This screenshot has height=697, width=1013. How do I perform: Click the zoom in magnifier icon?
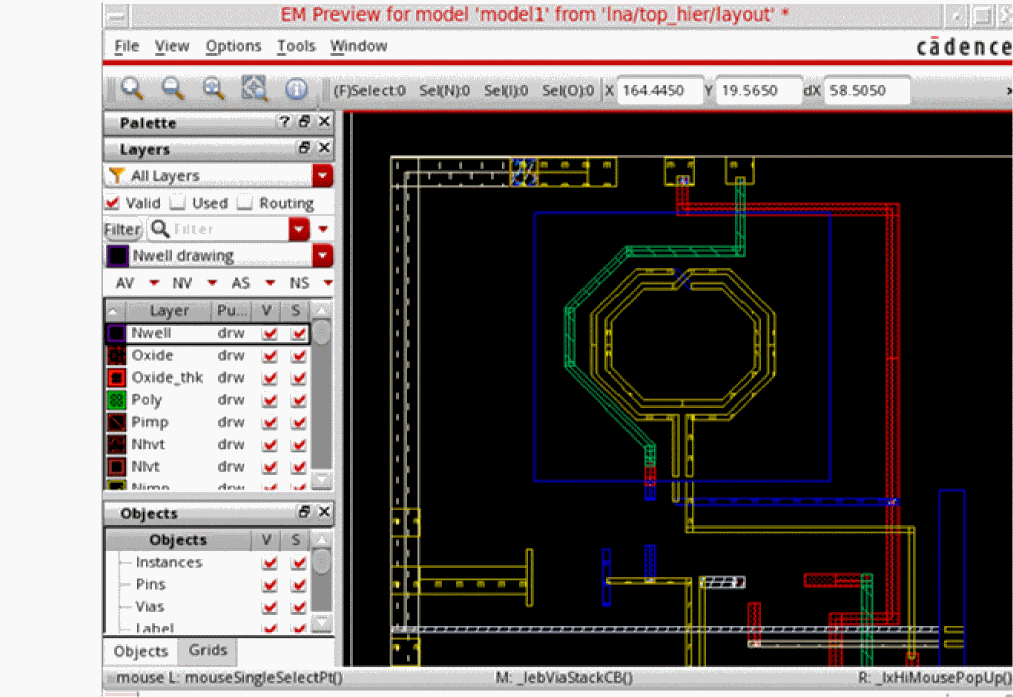[131, 89]
